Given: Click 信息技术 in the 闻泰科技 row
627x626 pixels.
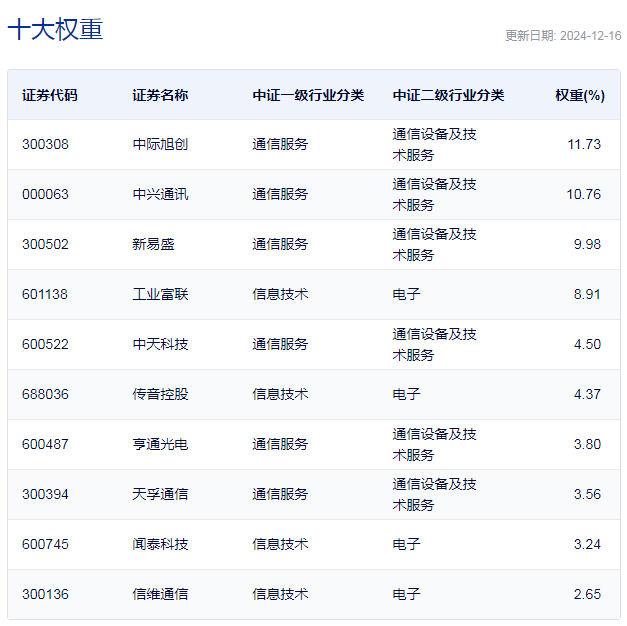Looking at the screenshot, I should pos(280,544).
